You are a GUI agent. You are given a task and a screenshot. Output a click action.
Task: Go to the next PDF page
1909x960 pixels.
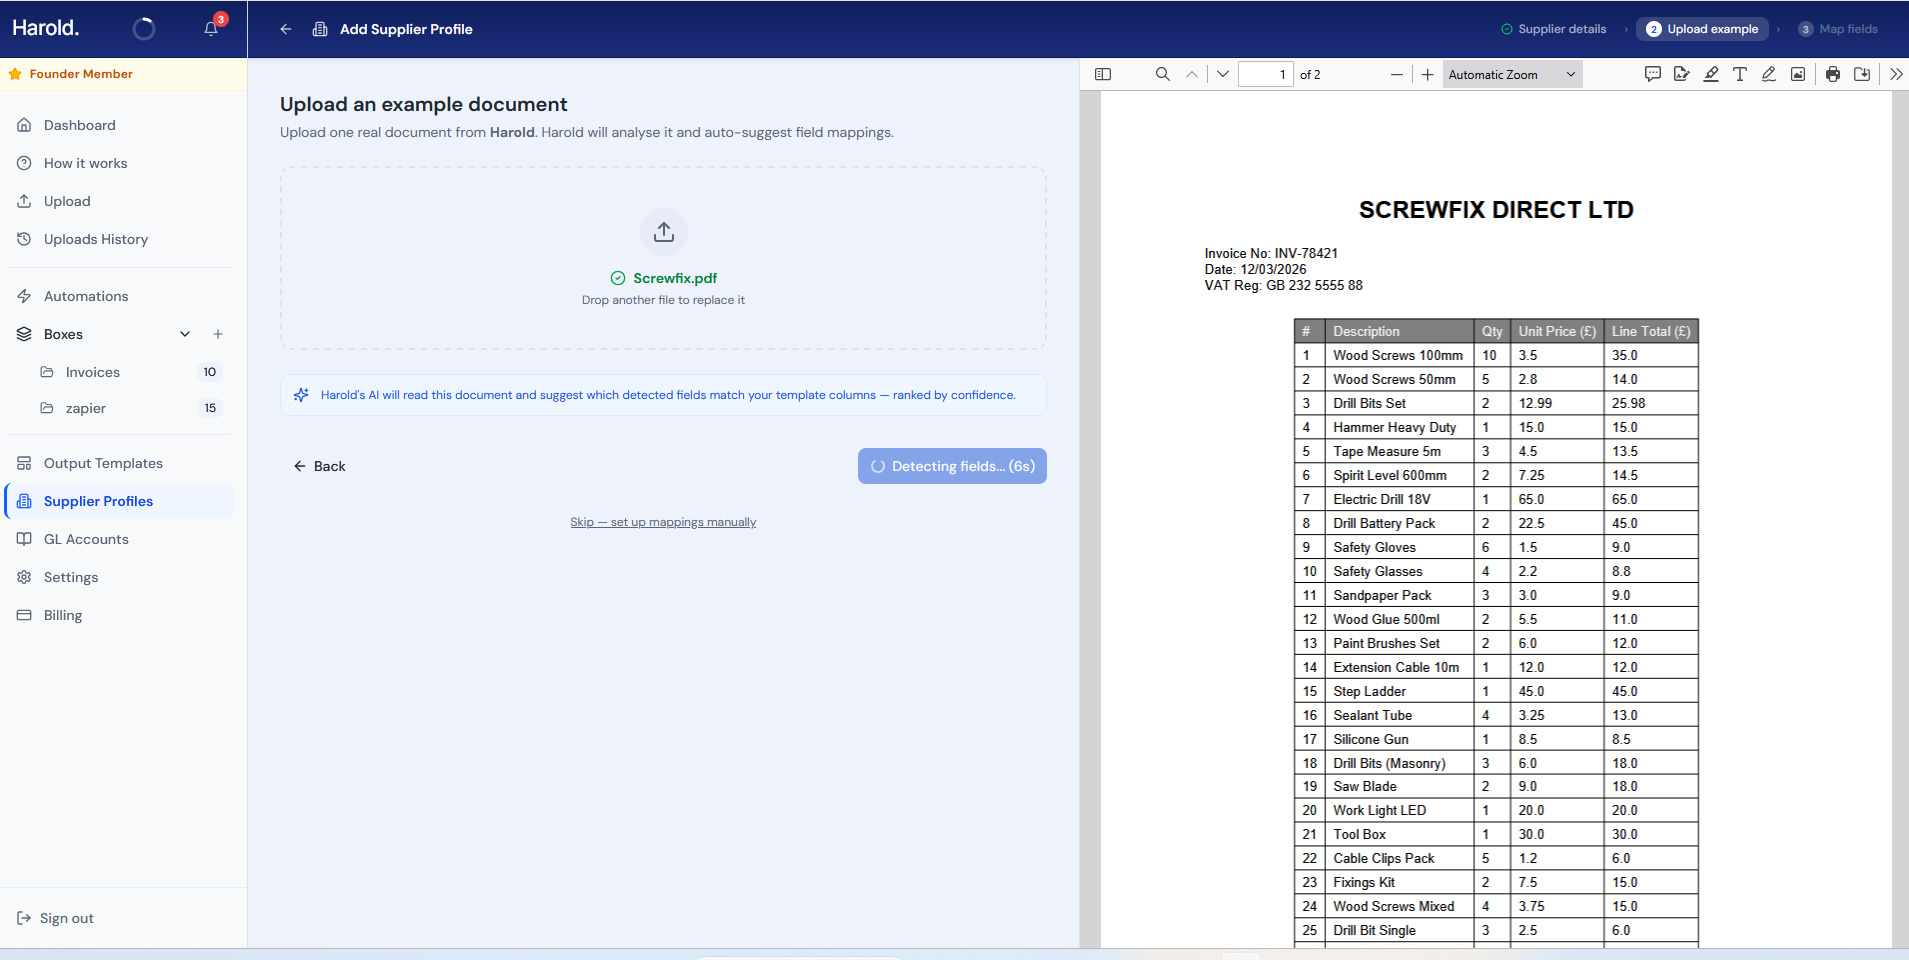1222,74
